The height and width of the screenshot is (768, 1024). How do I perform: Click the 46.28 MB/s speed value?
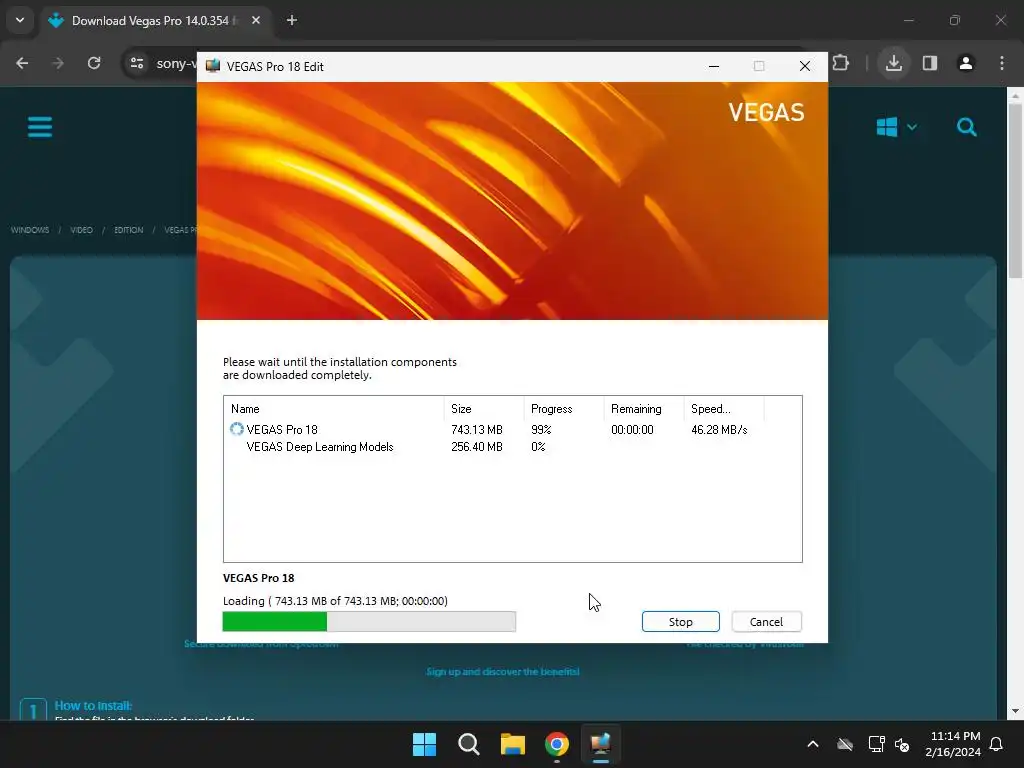tap(719, 430)
